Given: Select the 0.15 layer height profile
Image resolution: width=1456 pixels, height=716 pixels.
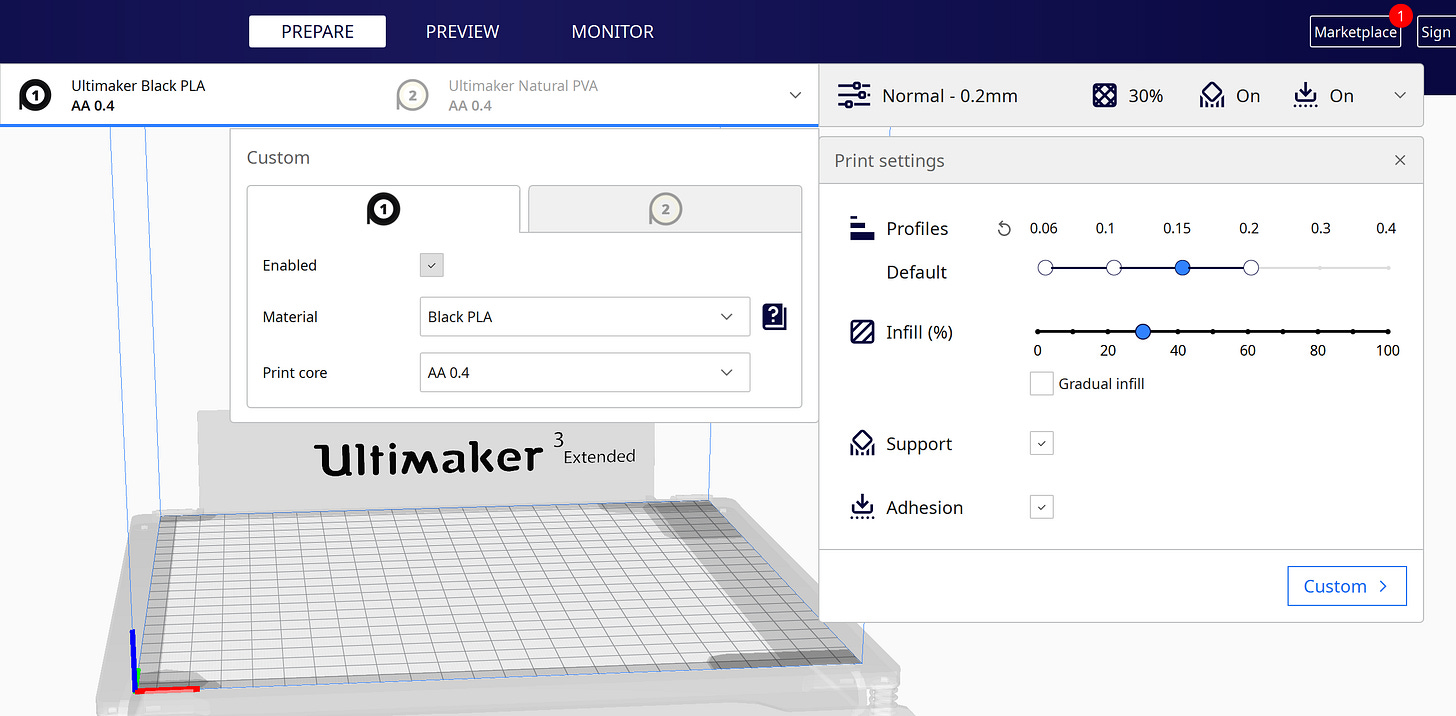Looking at the screenshot, I should point(1182,268).
